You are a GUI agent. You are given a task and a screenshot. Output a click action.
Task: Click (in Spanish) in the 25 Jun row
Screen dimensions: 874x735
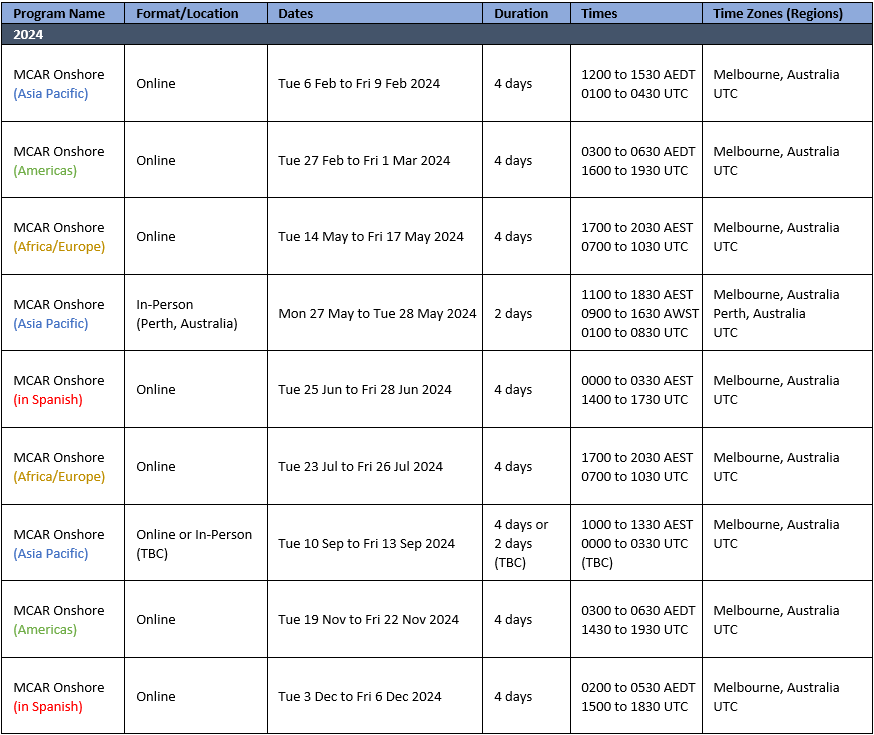click(48, 400)
